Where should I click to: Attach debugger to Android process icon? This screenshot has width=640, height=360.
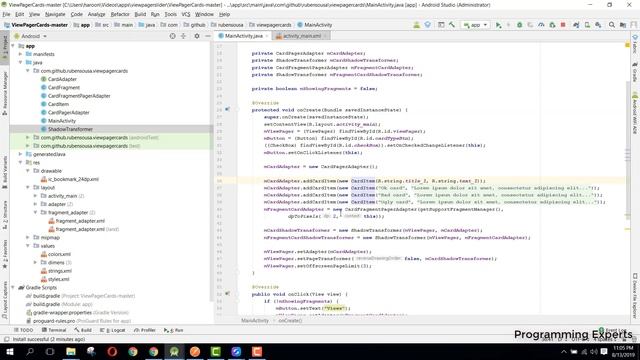pos(552,25)
